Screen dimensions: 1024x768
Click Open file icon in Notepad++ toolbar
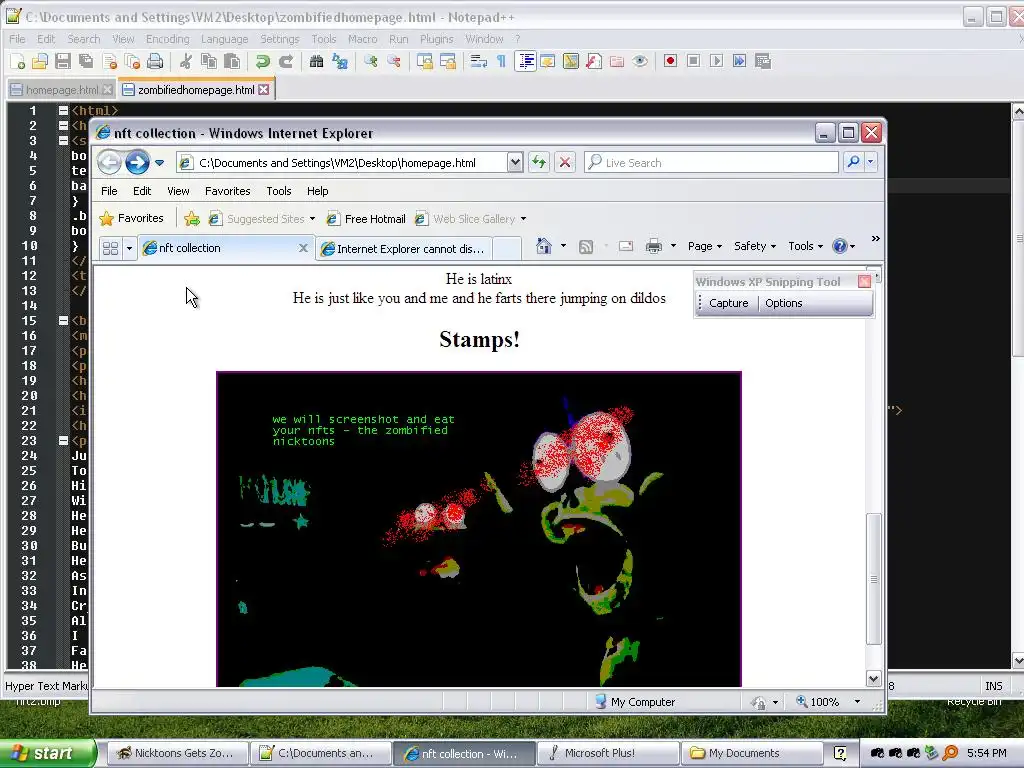pyautogui.click(x=40, y=61)
